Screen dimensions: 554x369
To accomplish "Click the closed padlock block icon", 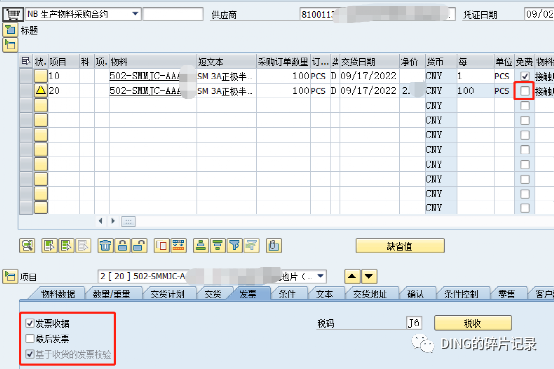I will (x=123, y=246).
